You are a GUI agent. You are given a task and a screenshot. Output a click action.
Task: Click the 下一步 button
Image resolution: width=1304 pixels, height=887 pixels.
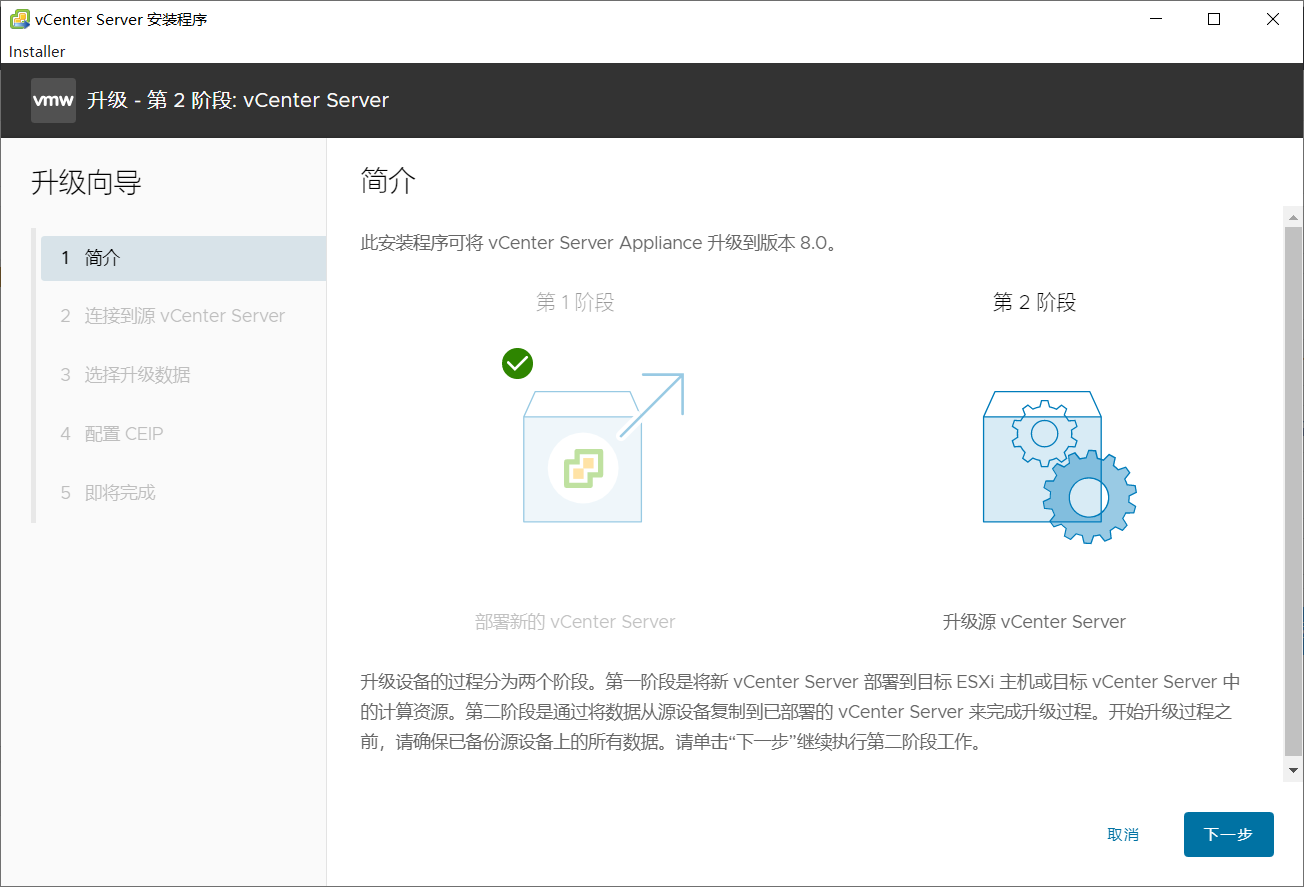click(1228, 834)
